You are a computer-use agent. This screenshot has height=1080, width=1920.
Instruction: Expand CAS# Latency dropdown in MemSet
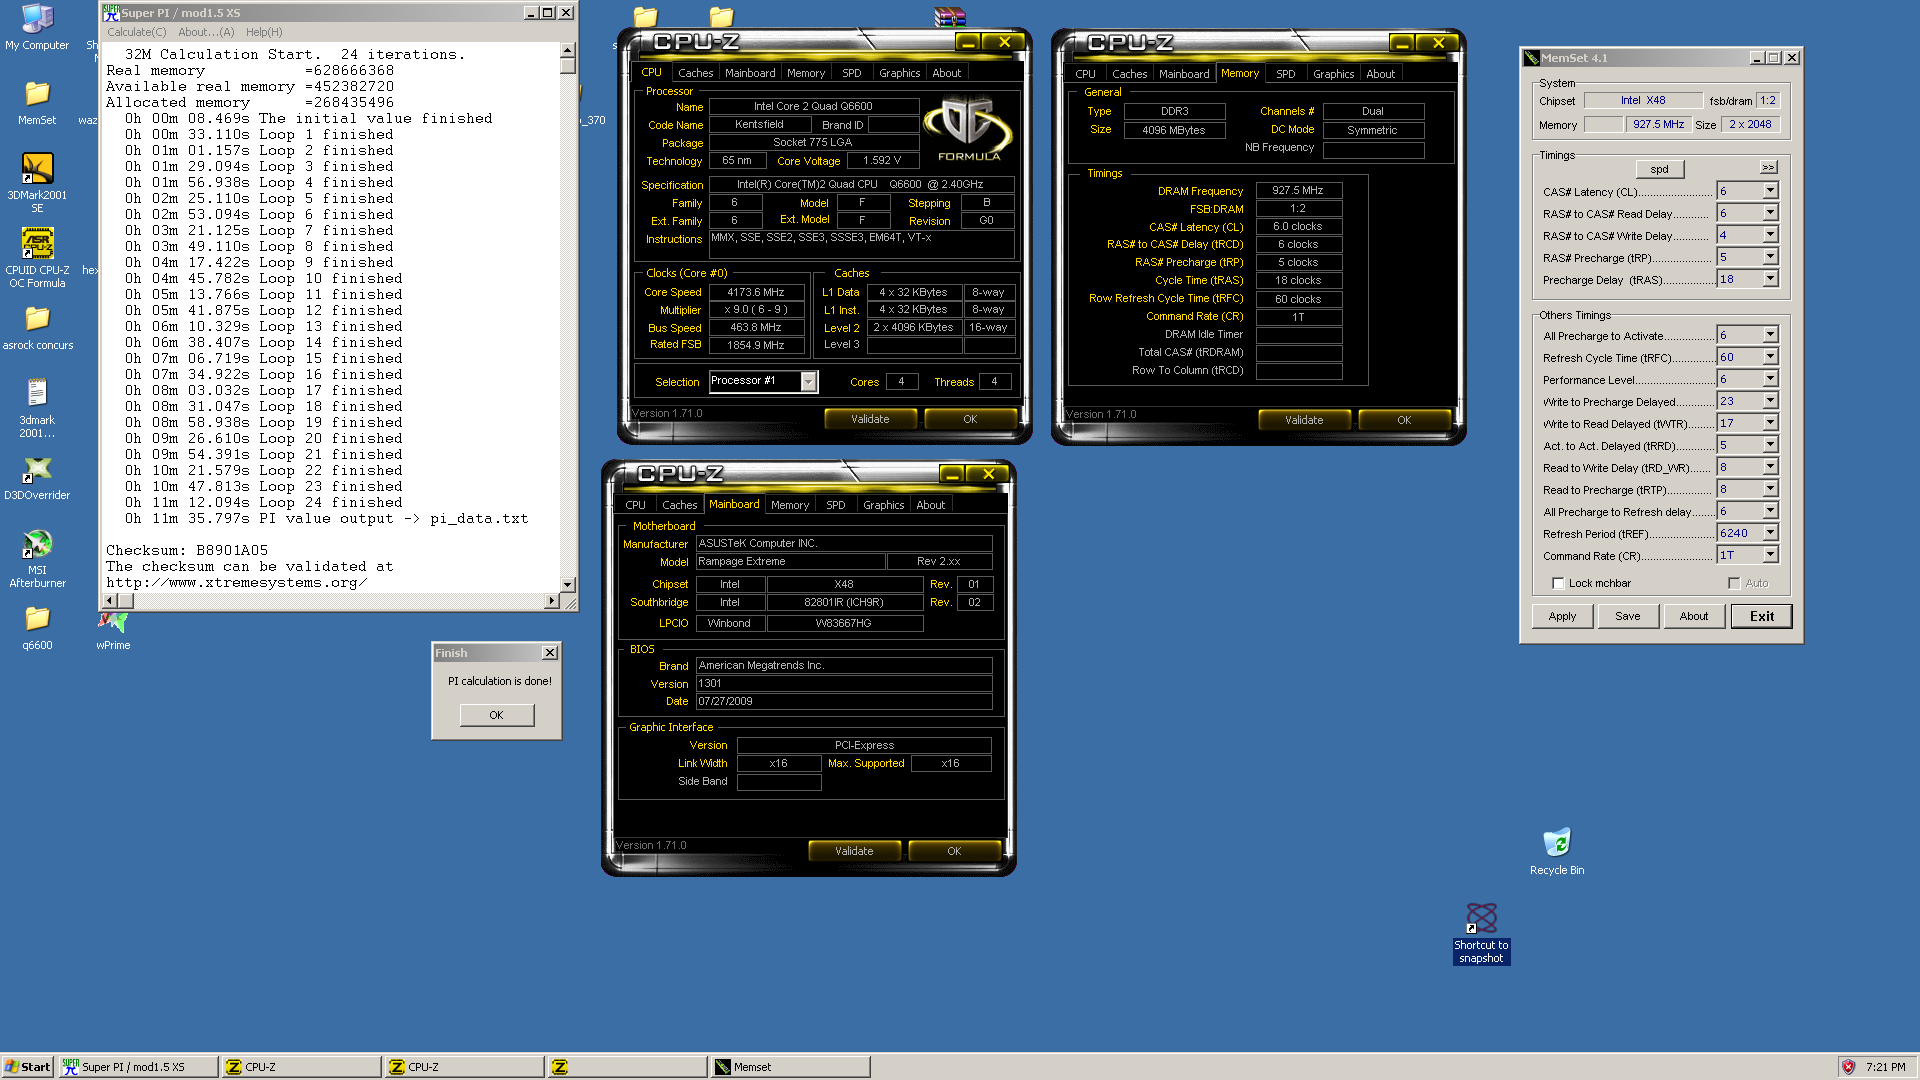1770,191
